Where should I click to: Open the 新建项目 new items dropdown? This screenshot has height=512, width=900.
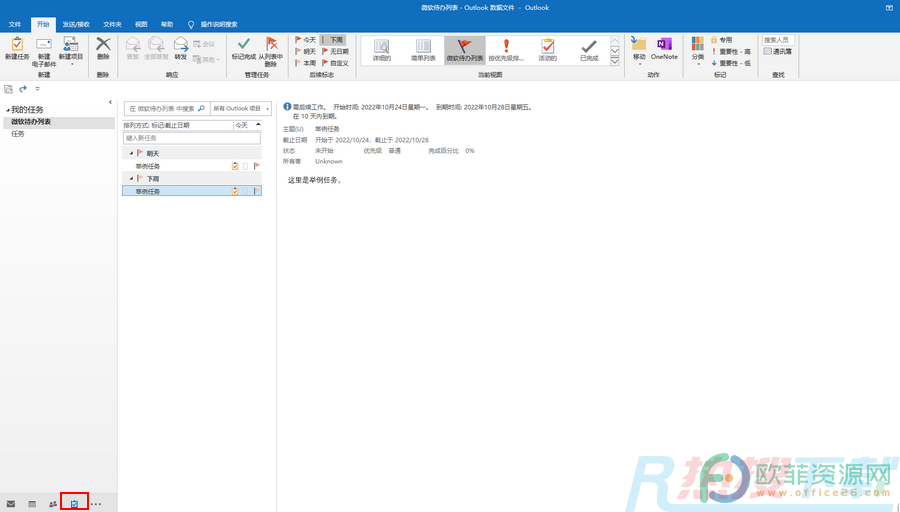(71, 51)
